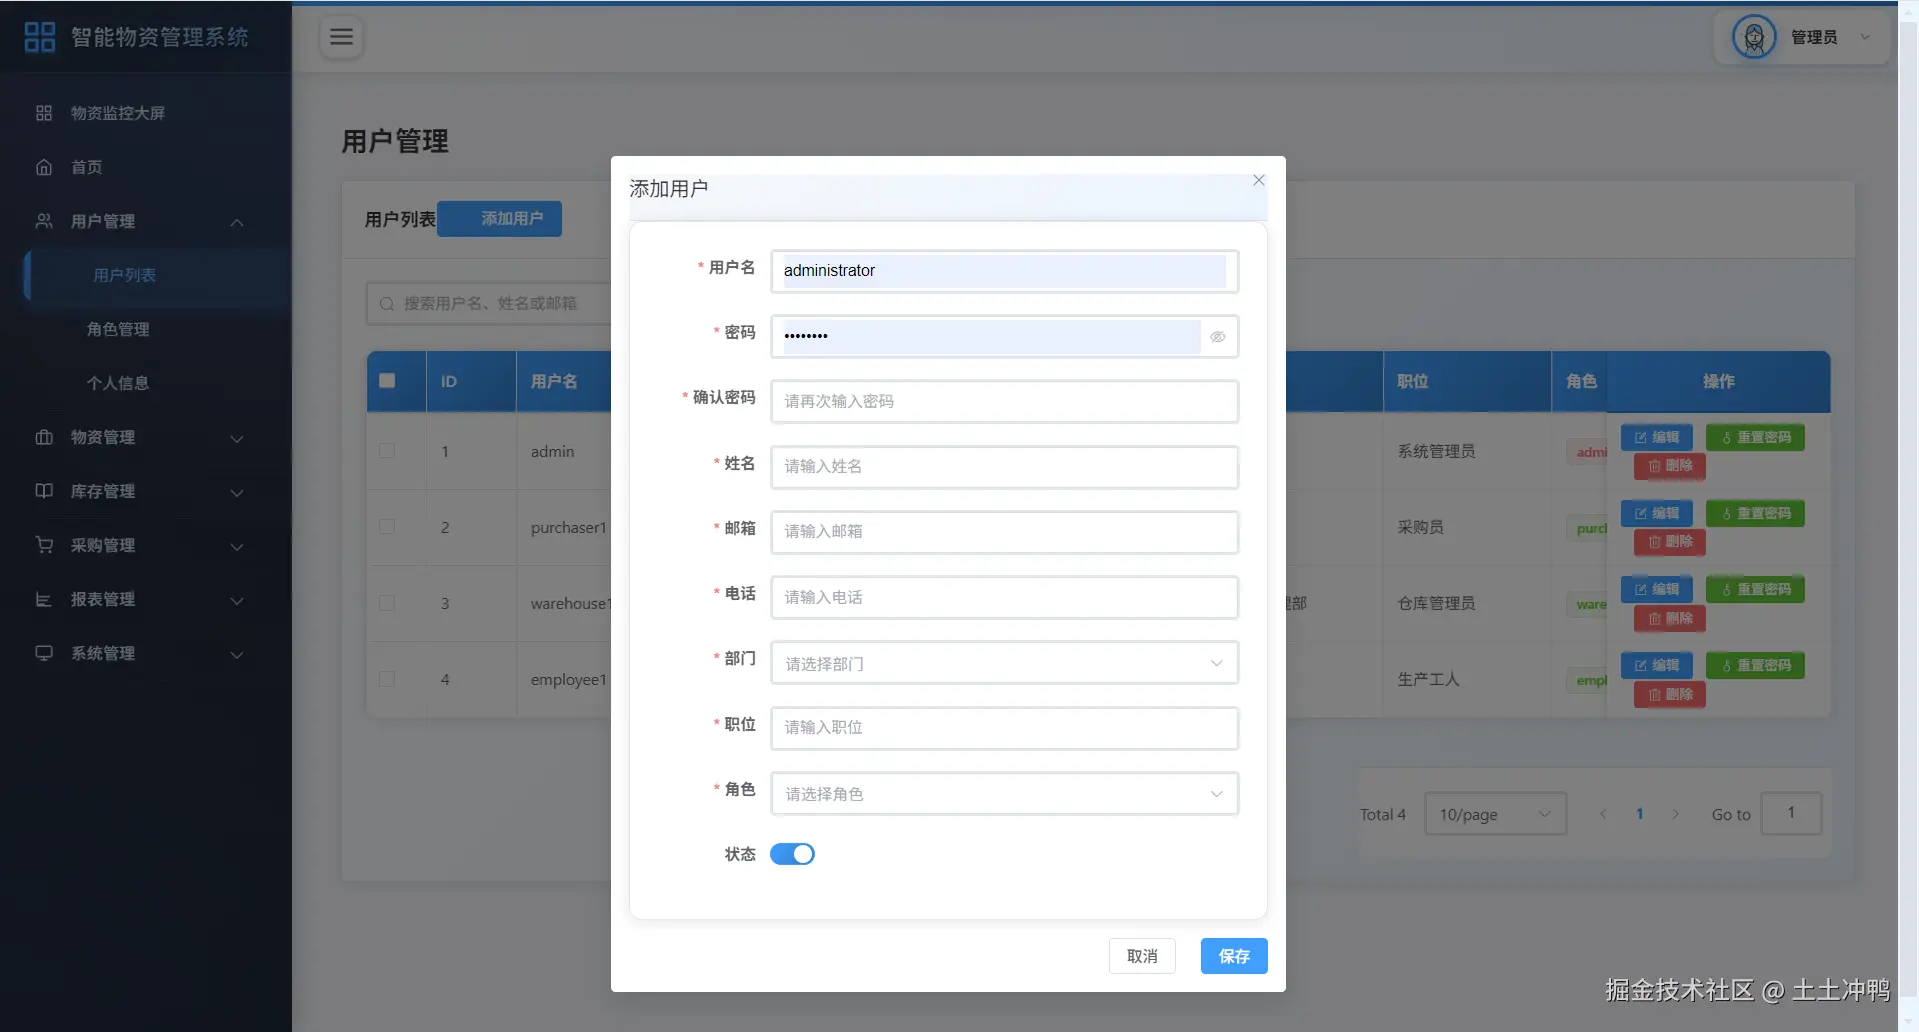Open 物资监控大屏 menu item
The height and width of the screenshot is (1032, 1919).
tap(146, 113)
